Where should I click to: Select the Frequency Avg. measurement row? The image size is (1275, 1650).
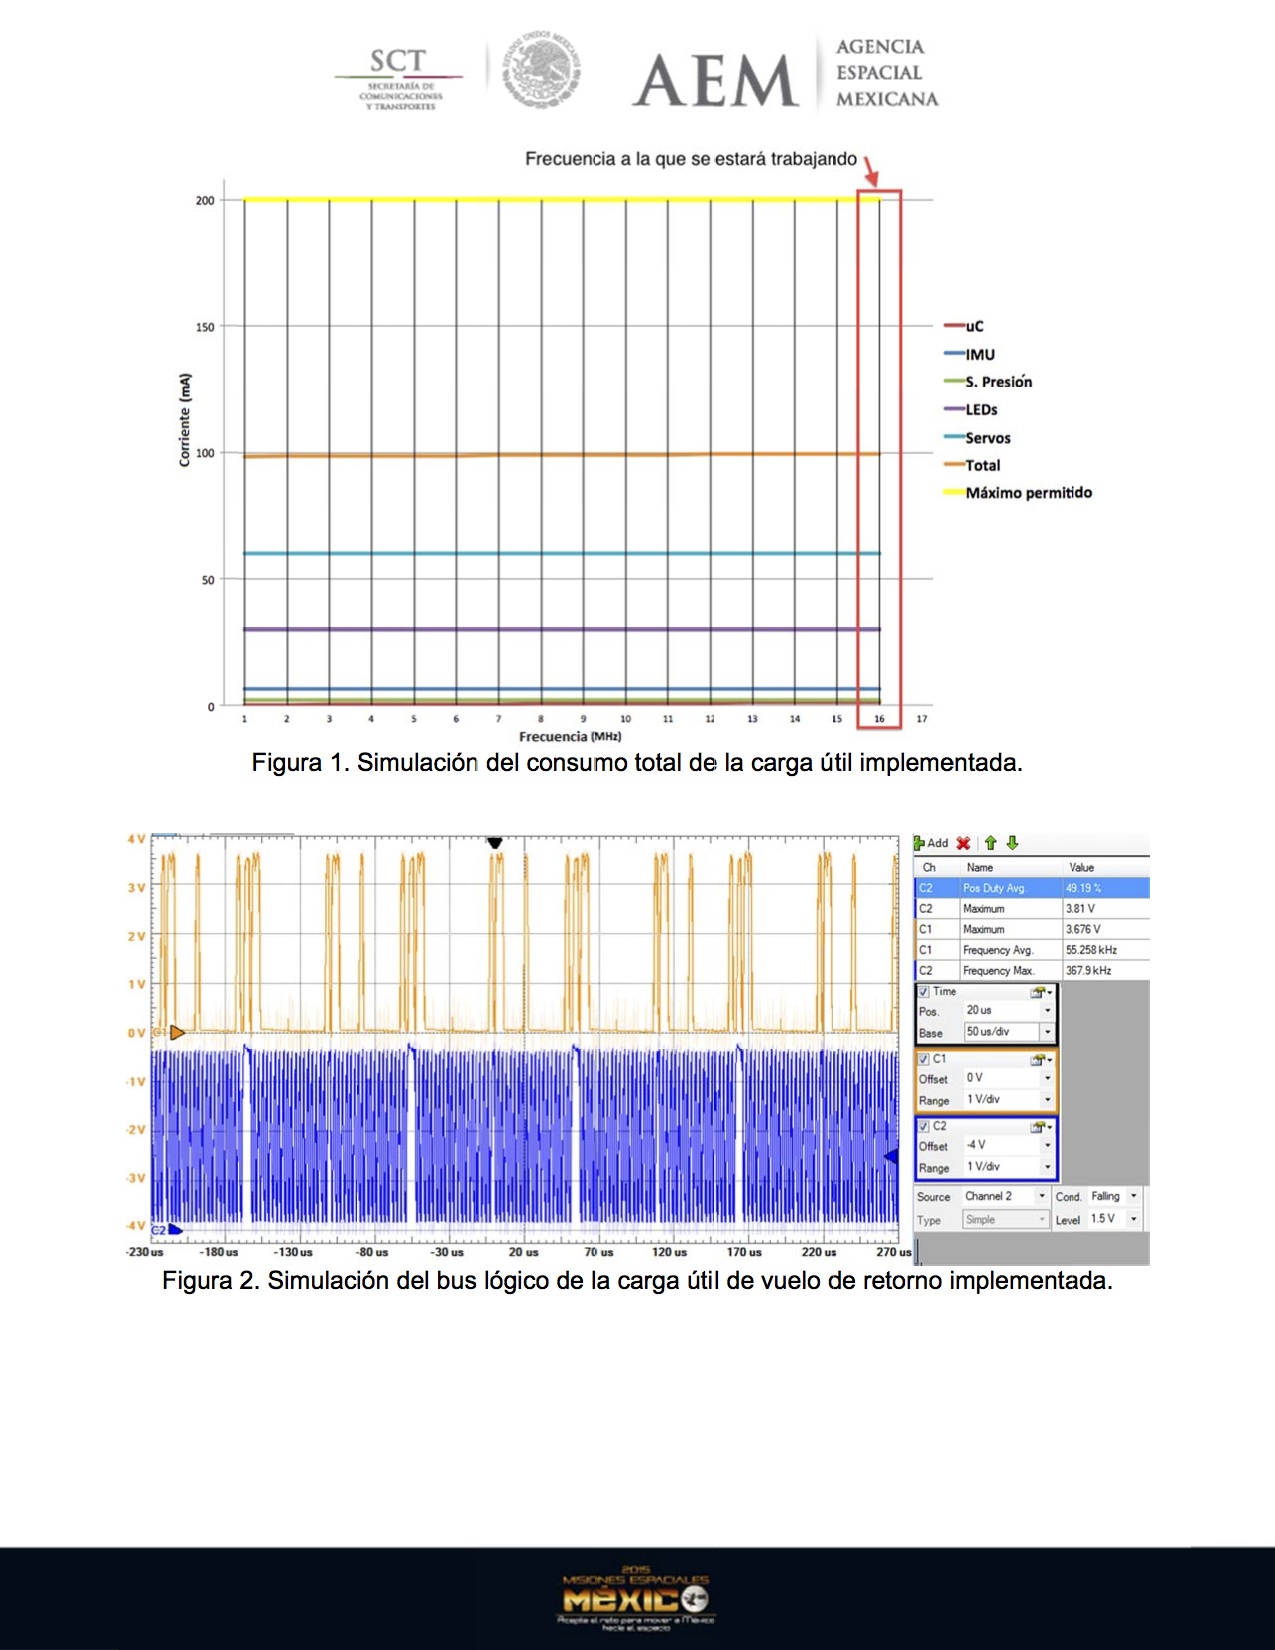(1032, 950)
